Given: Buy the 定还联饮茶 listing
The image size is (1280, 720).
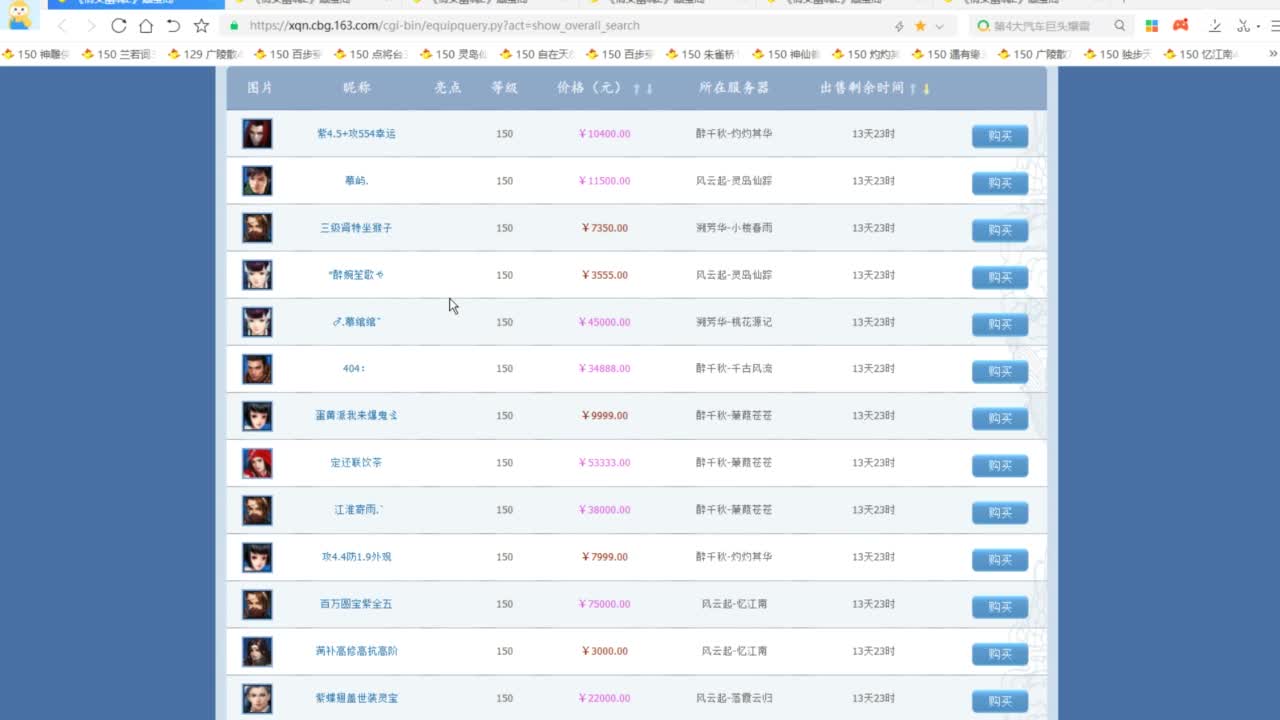Looking at the screenshot, I should [1000, 465].
